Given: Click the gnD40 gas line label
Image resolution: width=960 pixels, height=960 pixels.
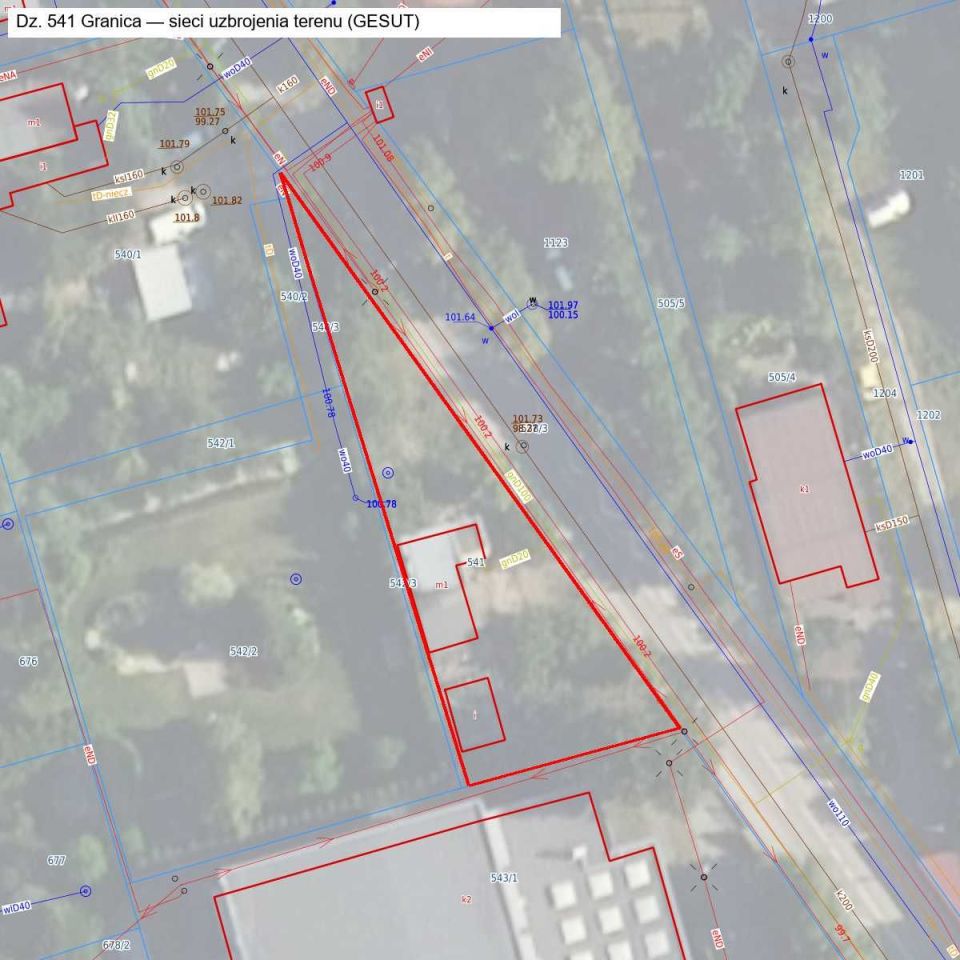Looking at the screenshot, I should point(869,686).
